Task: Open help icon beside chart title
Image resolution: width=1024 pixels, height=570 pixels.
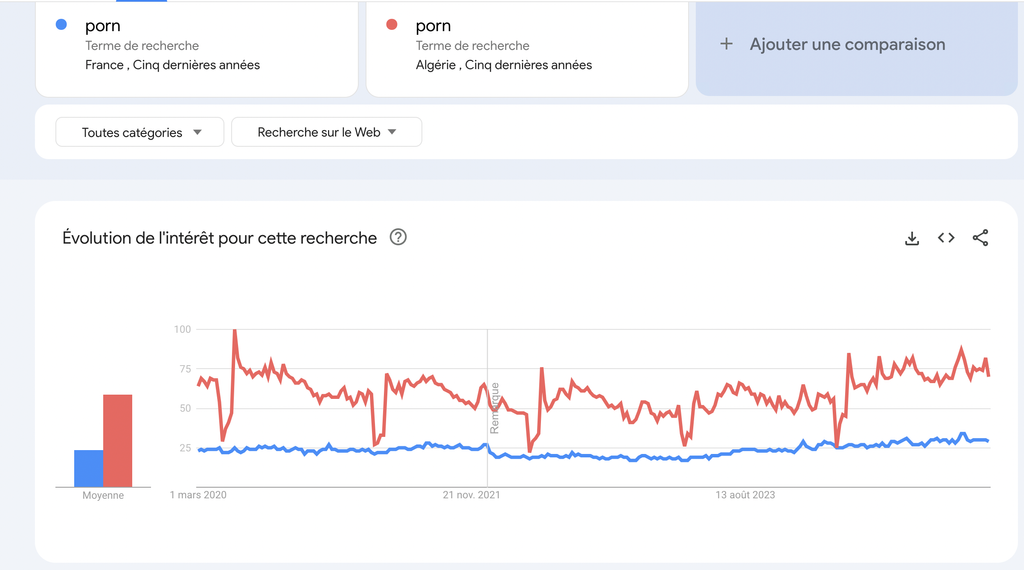Action: pyautogui.click(x=398, y=237)
